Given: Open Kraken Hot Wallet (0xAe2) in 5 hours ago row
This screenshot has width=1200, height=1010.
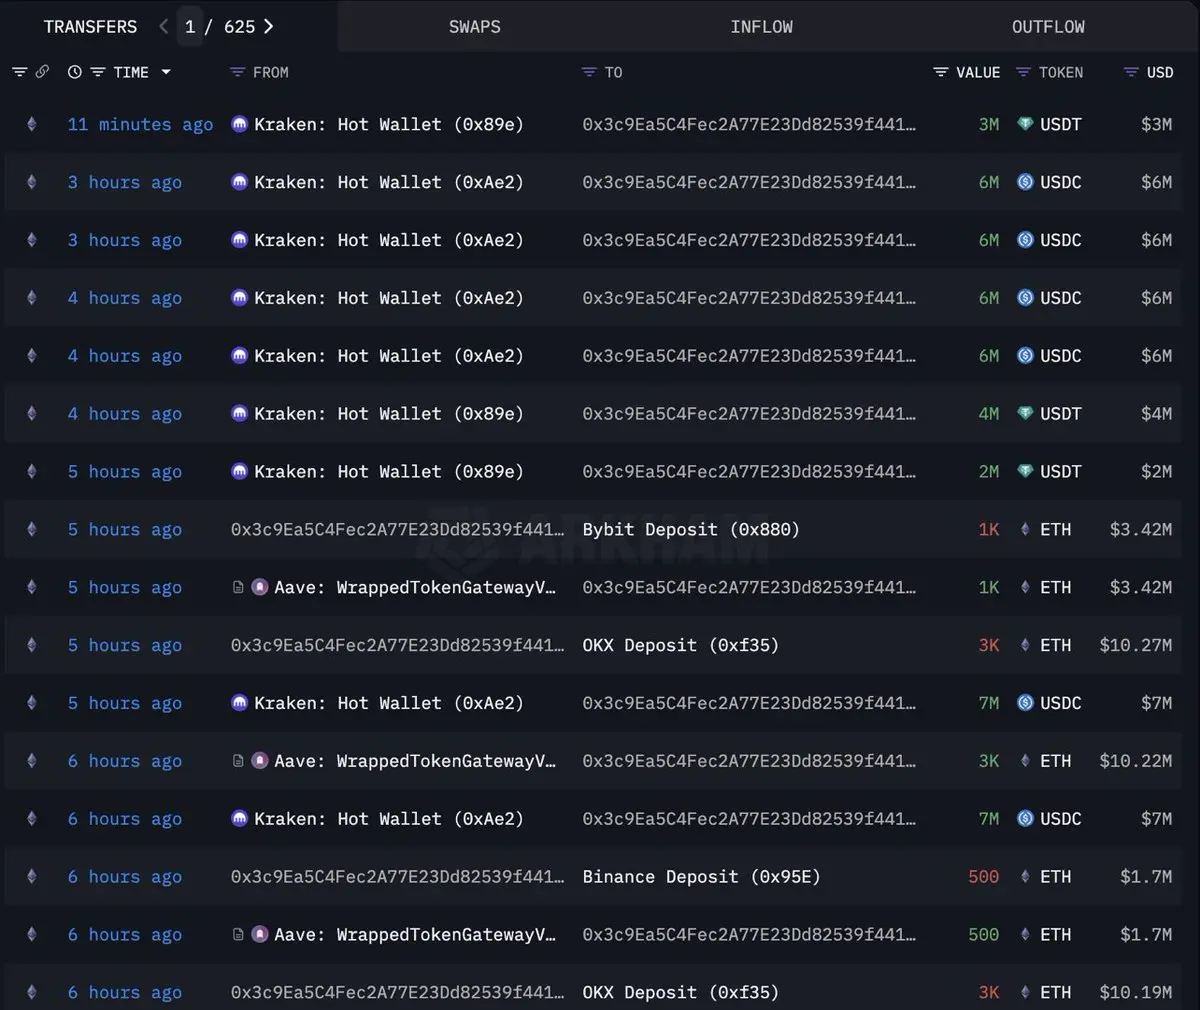Looking at the screenshot, I should click(389, 703).
